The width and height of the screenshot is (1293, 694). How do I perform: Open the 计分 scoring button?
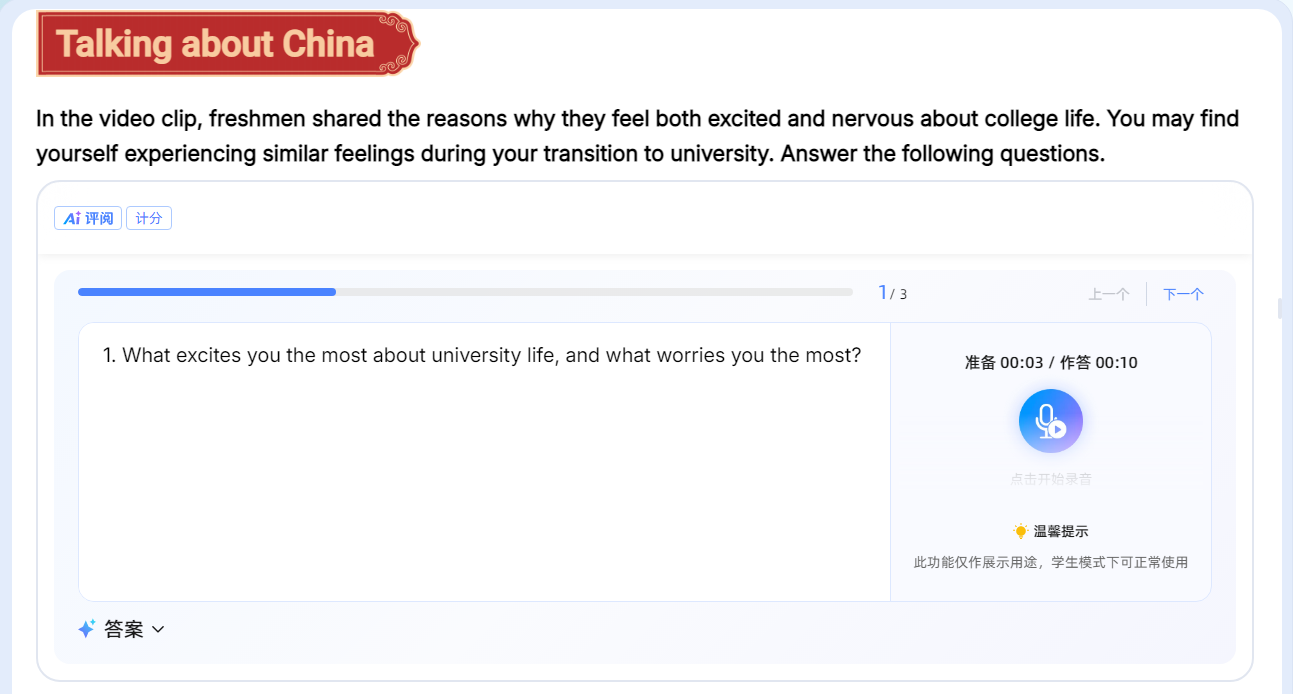pos(149,218)
